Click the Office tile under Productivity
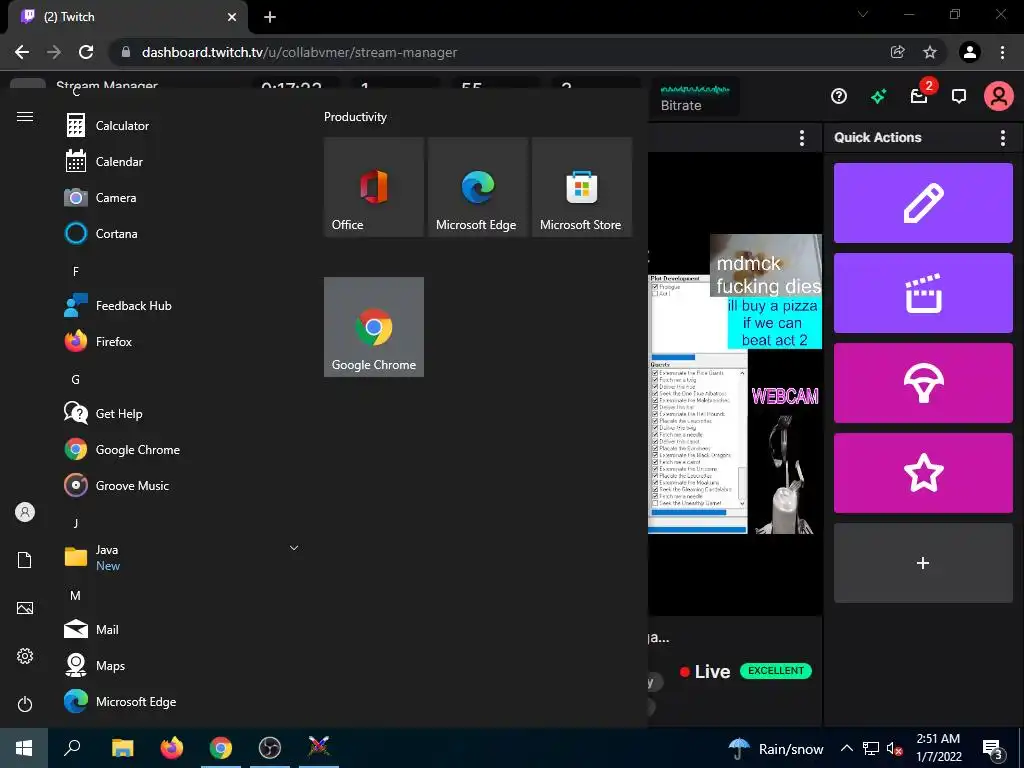The width and height of the screenshot is (1024, 768). pos(374,187)
